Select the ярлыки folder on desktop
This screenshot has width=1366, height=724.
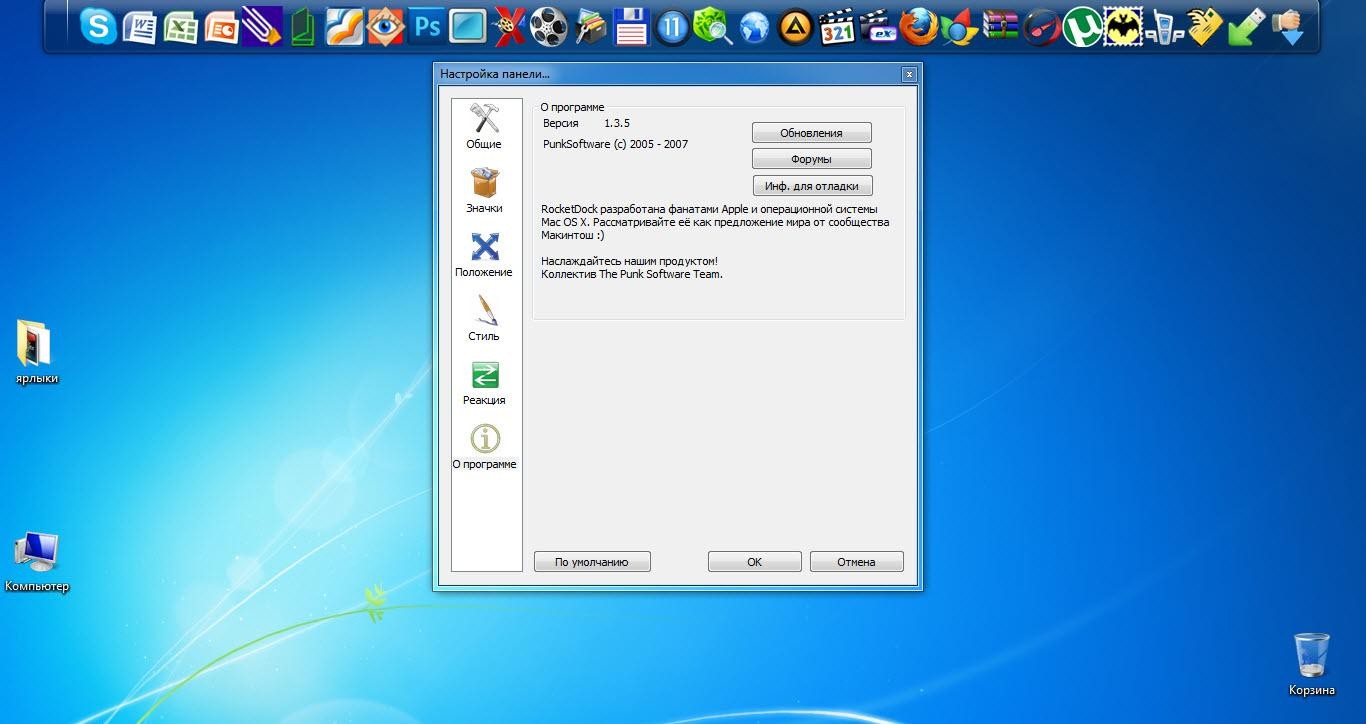coord(37,352)
